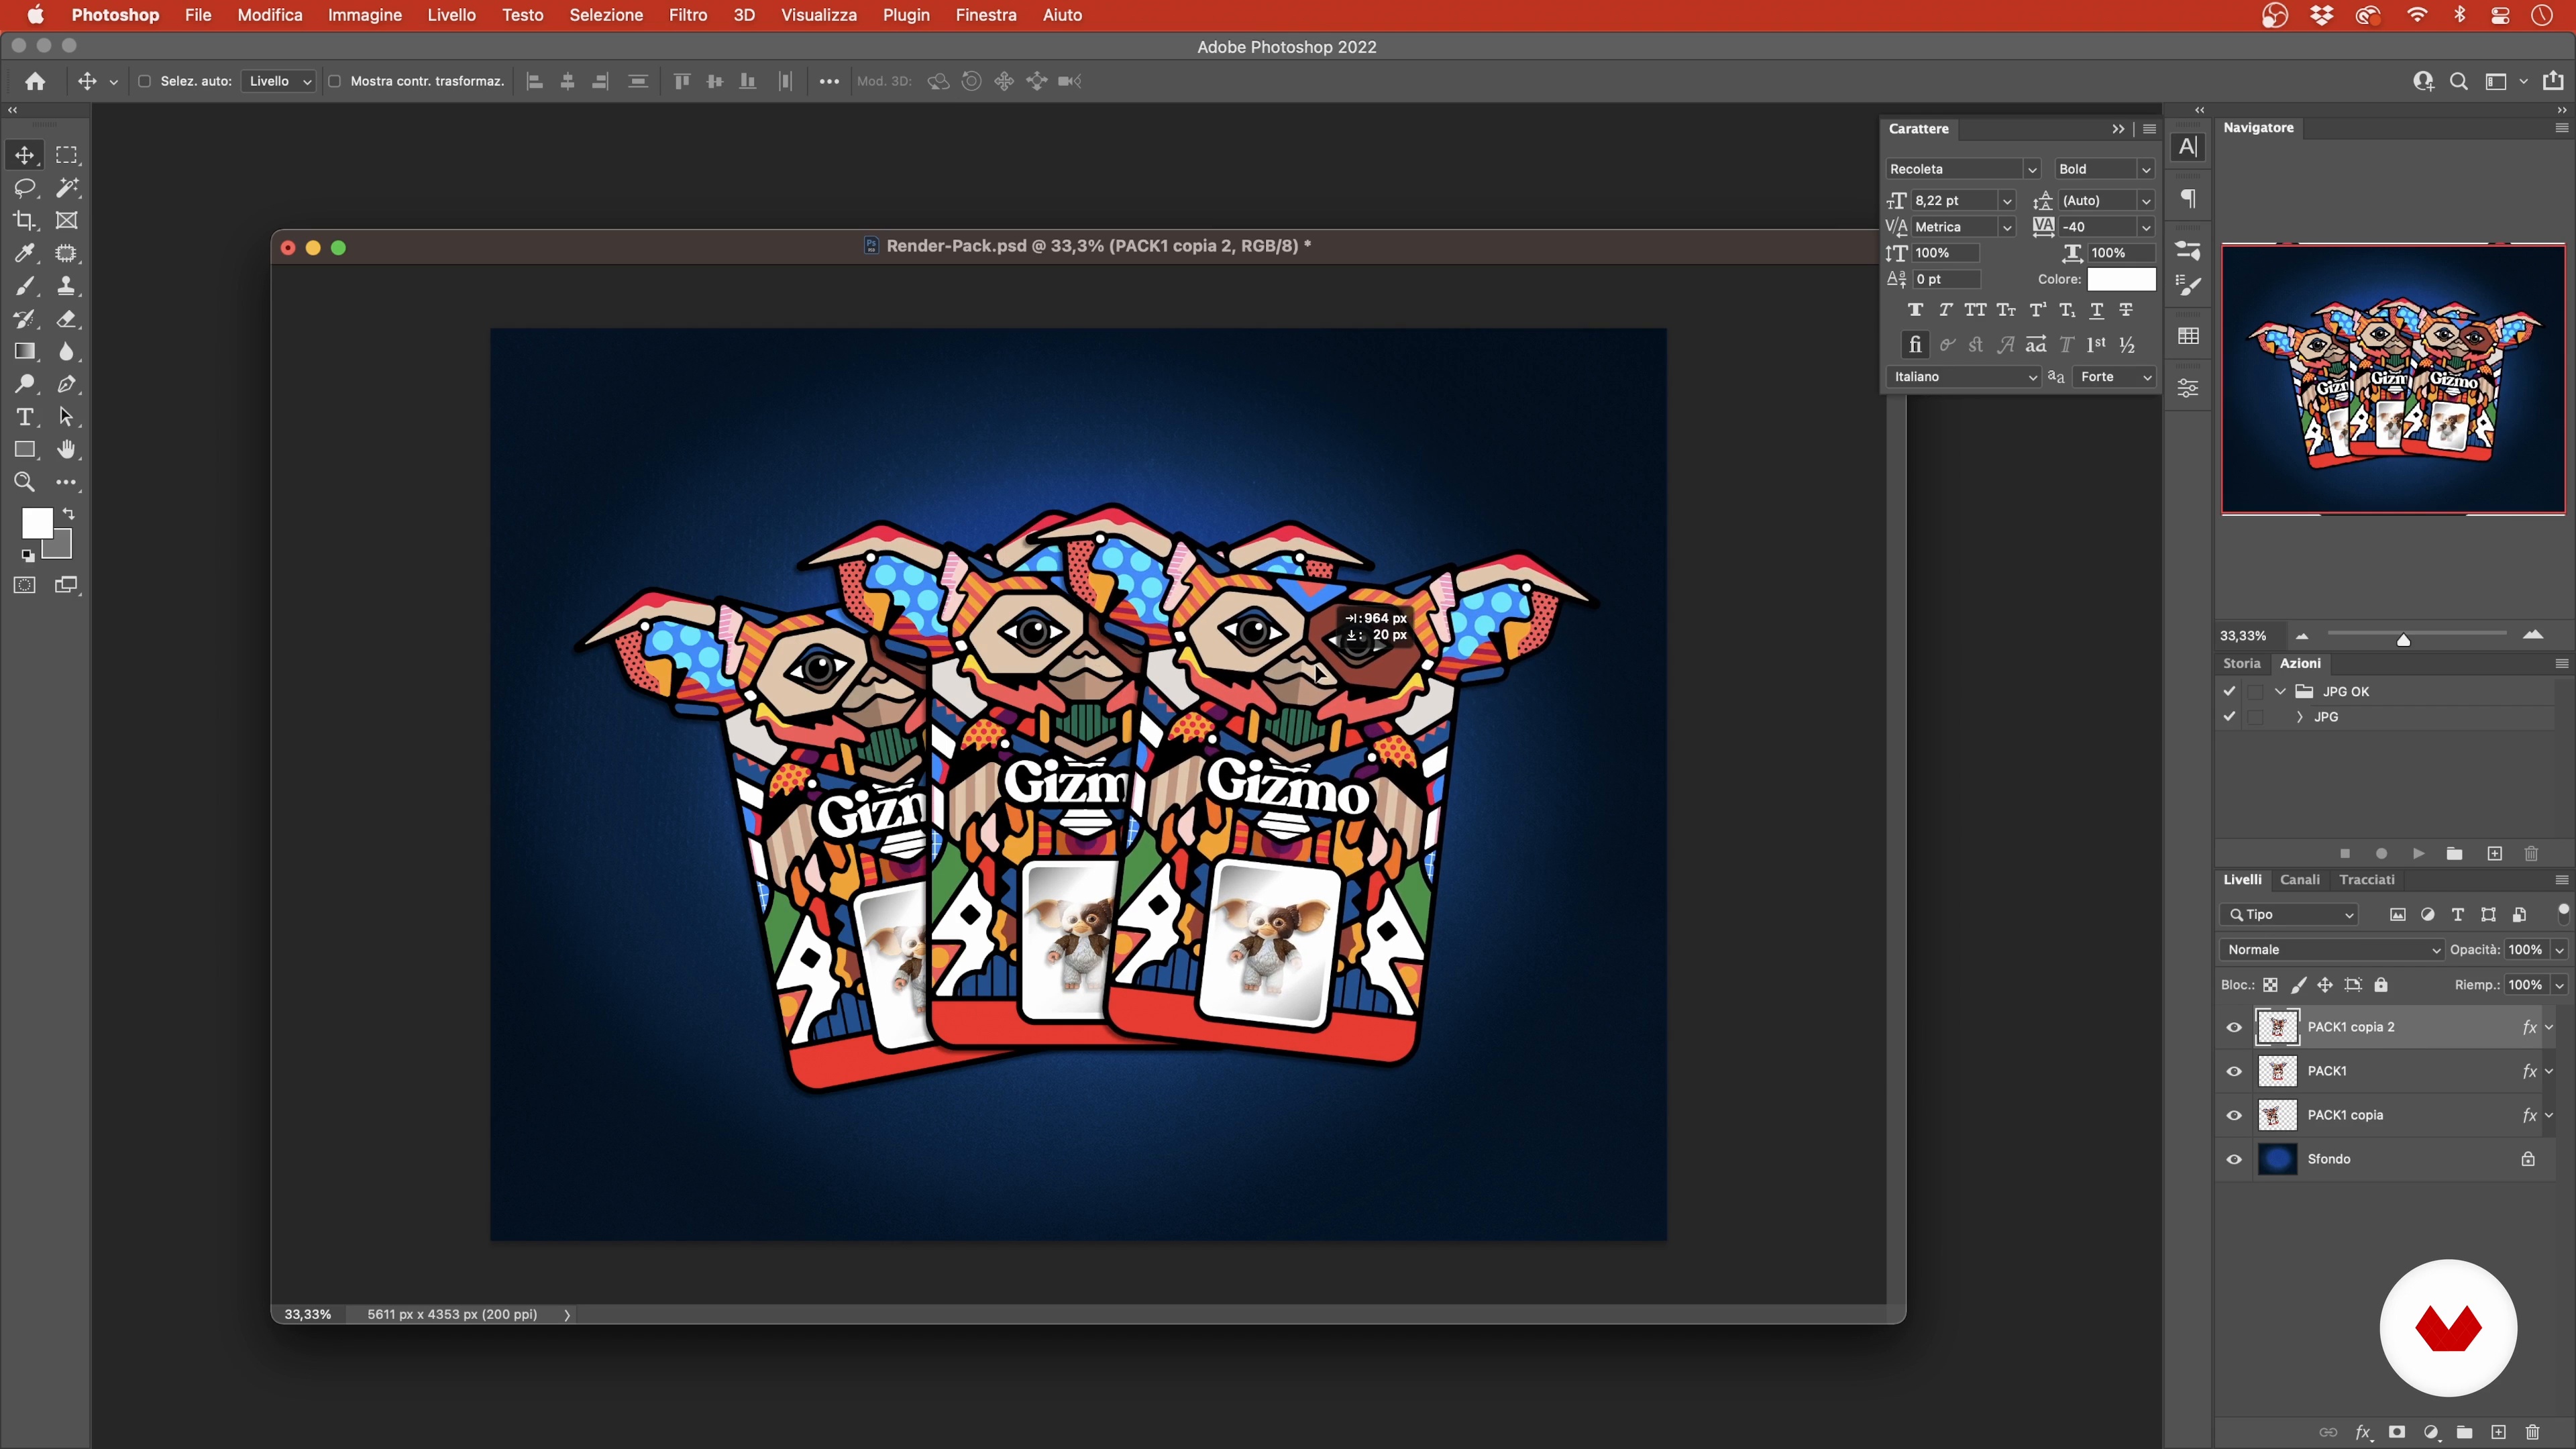Select the Pen tool
The width and height of the screenshot is (2576, 1449).
(67, 384)
